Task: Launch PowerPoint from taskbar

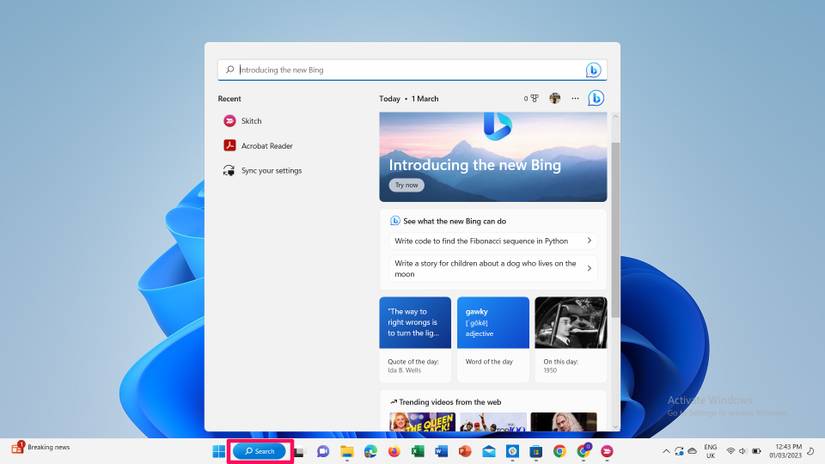Action: click(465, 451)
